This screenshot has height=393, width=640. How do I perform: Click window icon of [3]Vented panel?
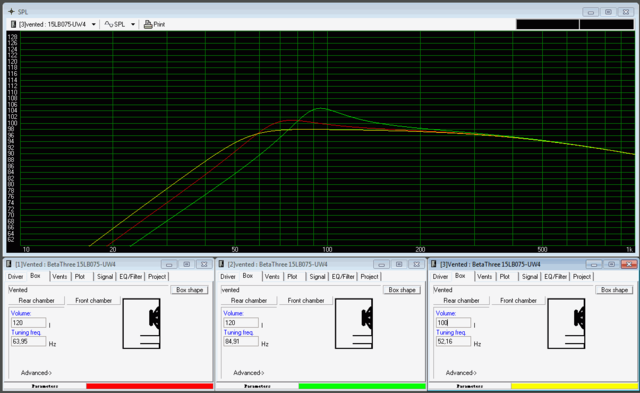(433, 264)
